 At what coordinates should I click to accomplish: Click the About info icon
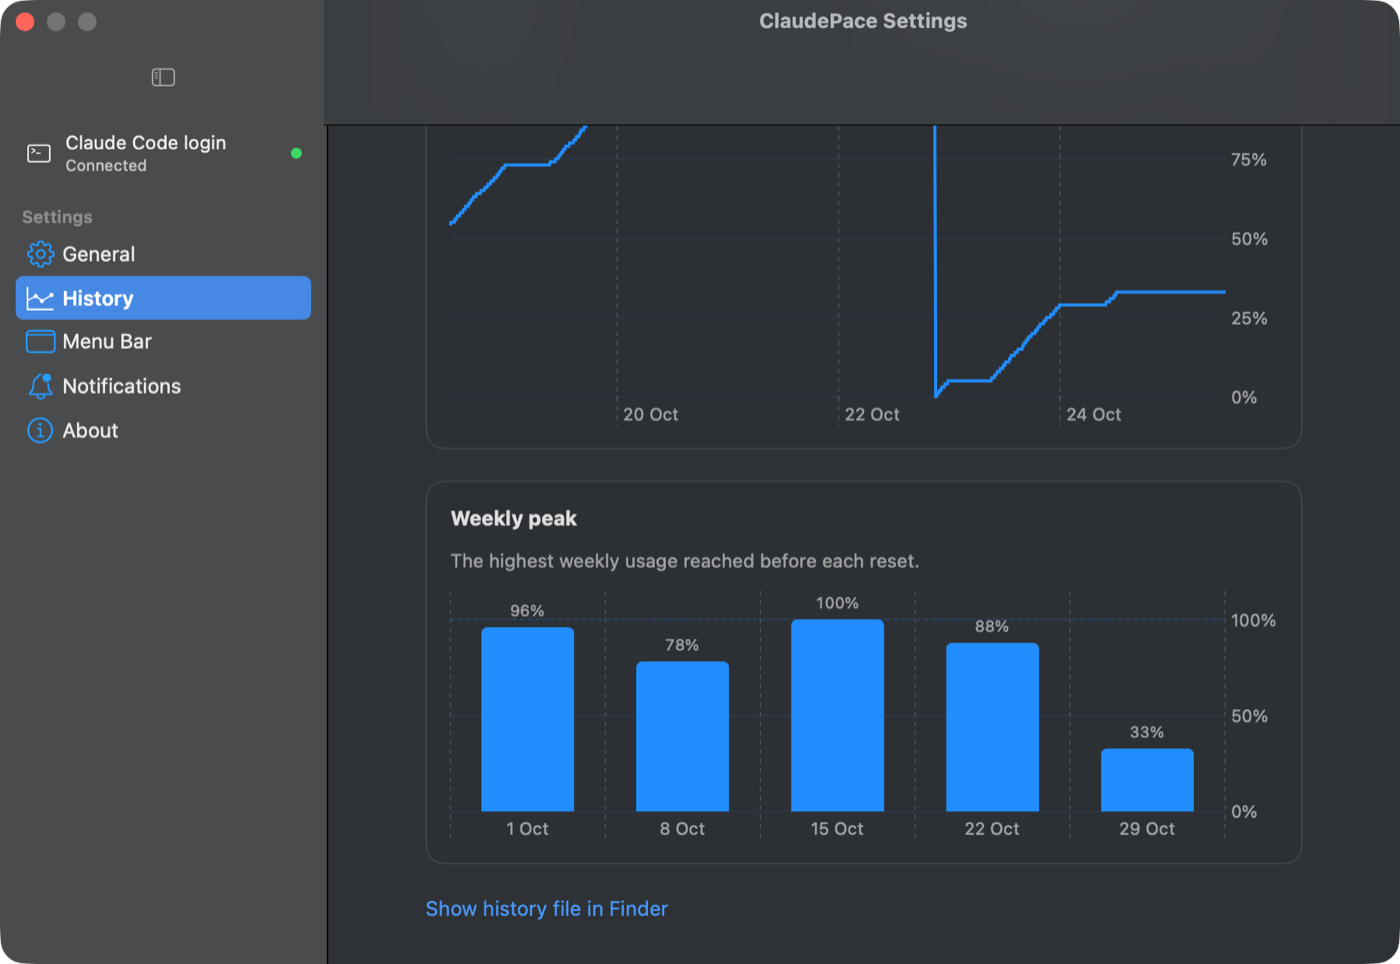point(40,430)
